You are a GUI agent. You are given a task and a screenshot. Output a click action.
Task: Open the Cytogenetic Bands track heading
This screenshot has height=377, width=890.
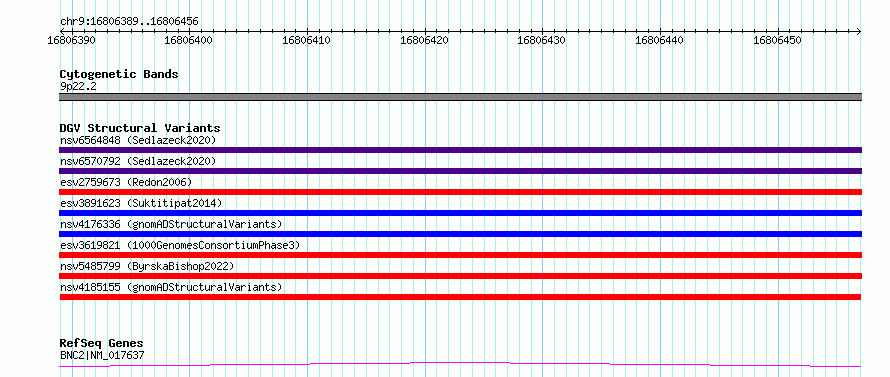(119, 74)
